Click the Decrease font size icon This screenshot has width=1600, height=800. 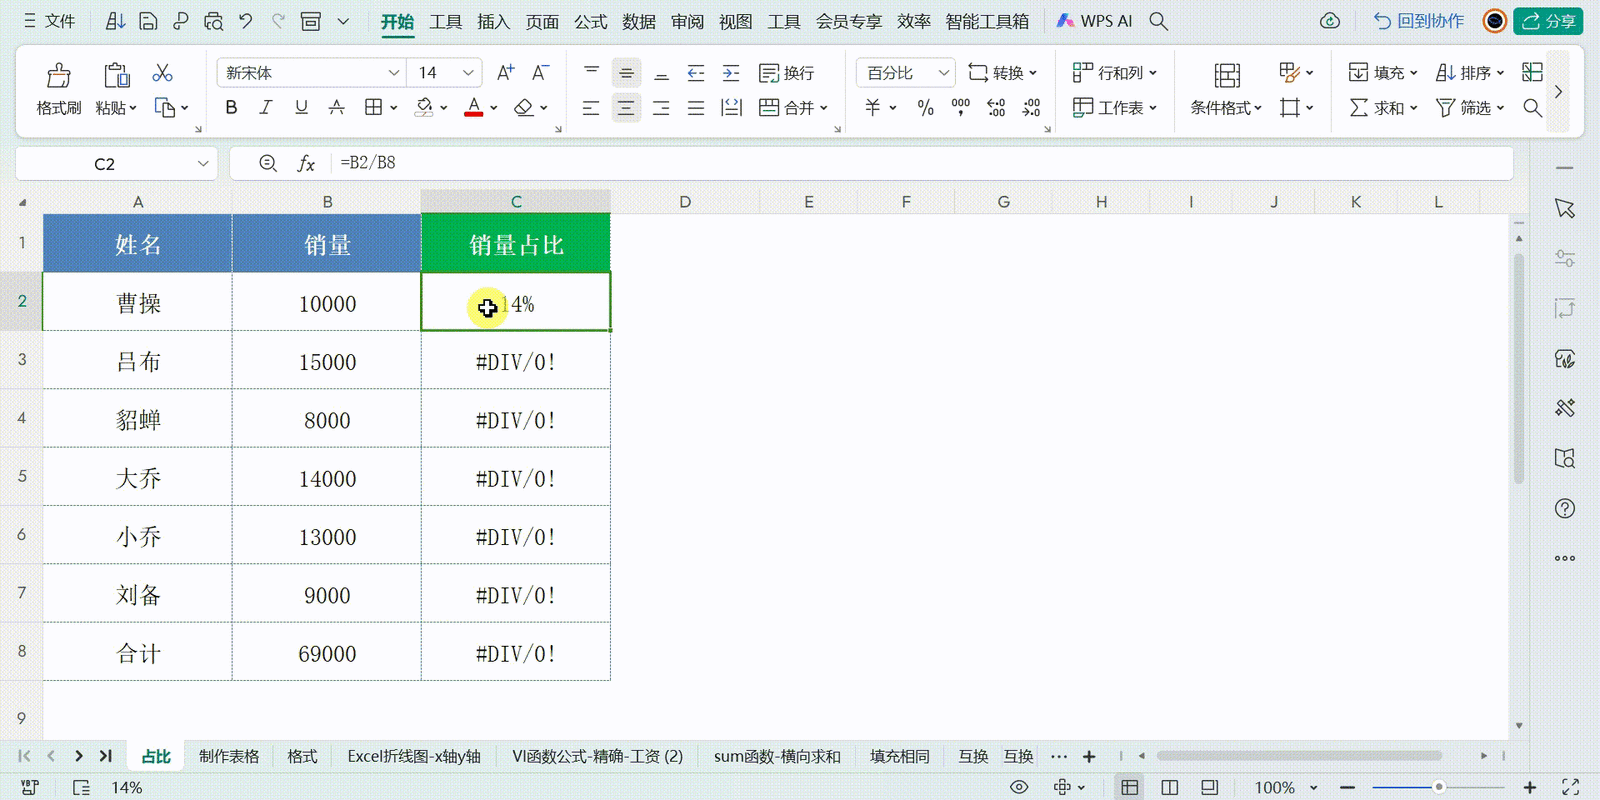click(x=540, y=72)
